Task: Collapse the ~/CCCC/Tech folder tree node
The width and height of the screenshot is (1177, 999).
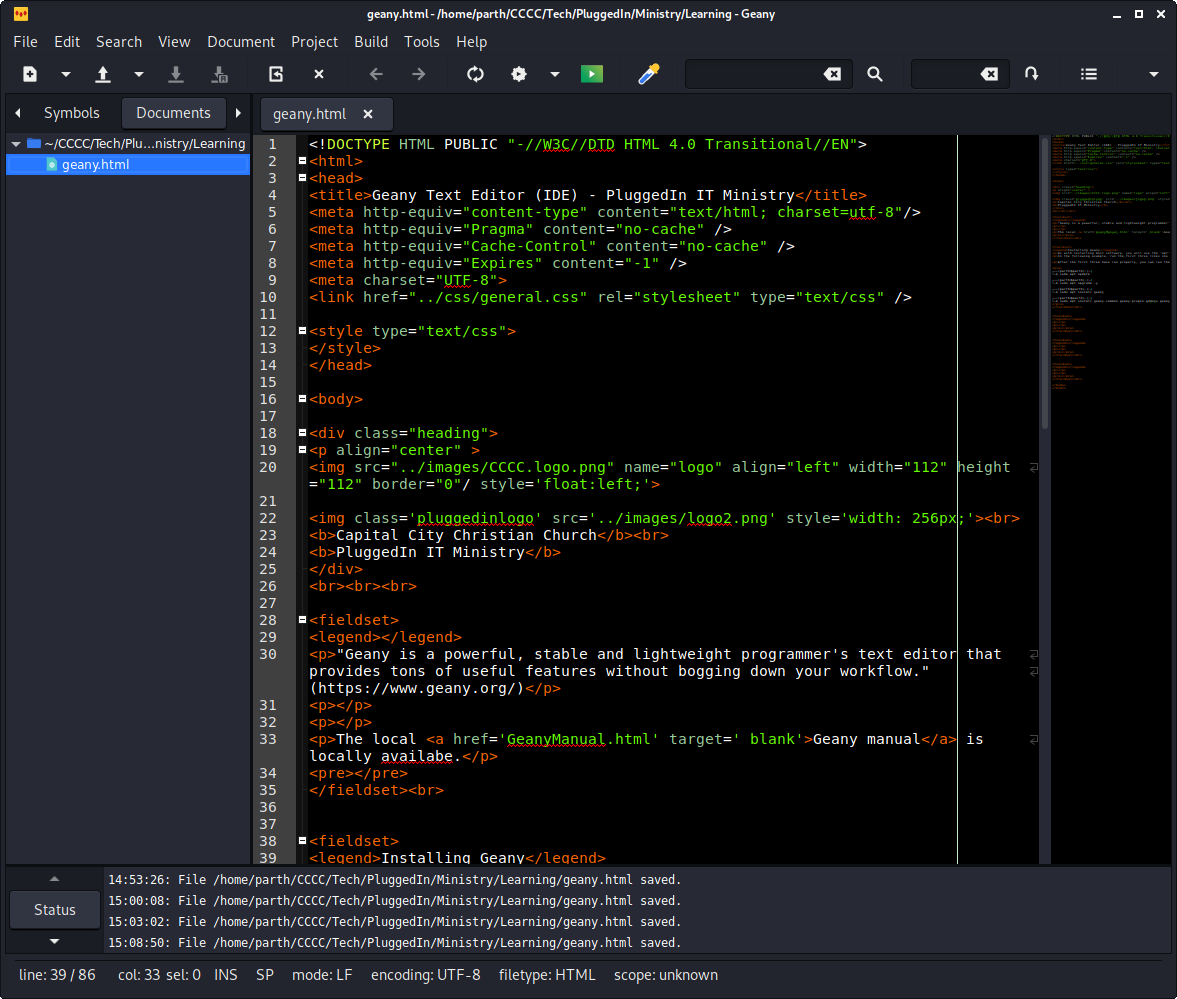Action: tap(16, 144)
